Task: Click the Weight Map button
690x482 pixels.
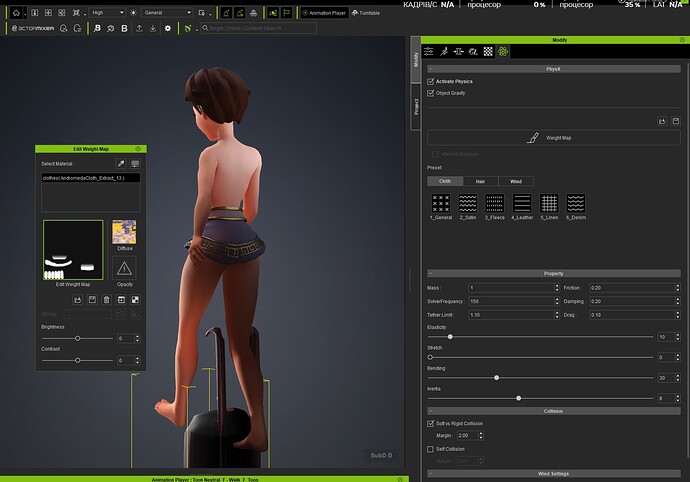Action: click(554, 138)
